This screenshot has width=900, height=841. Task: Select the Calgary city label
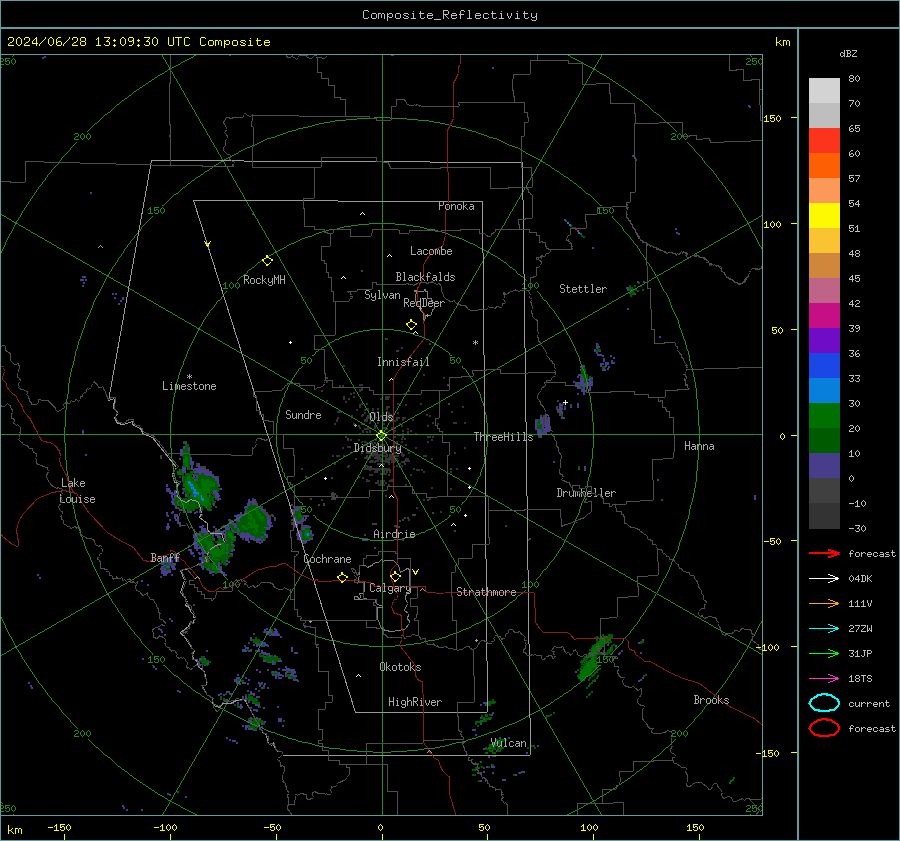pos(390,588)
